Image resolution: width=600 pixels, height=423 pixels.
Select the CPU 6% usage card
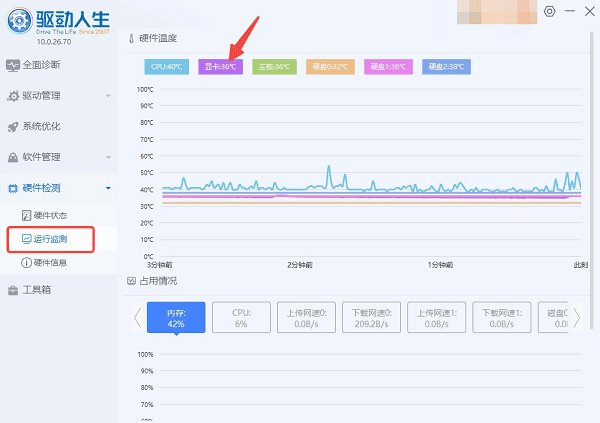(x=241, y=317)
